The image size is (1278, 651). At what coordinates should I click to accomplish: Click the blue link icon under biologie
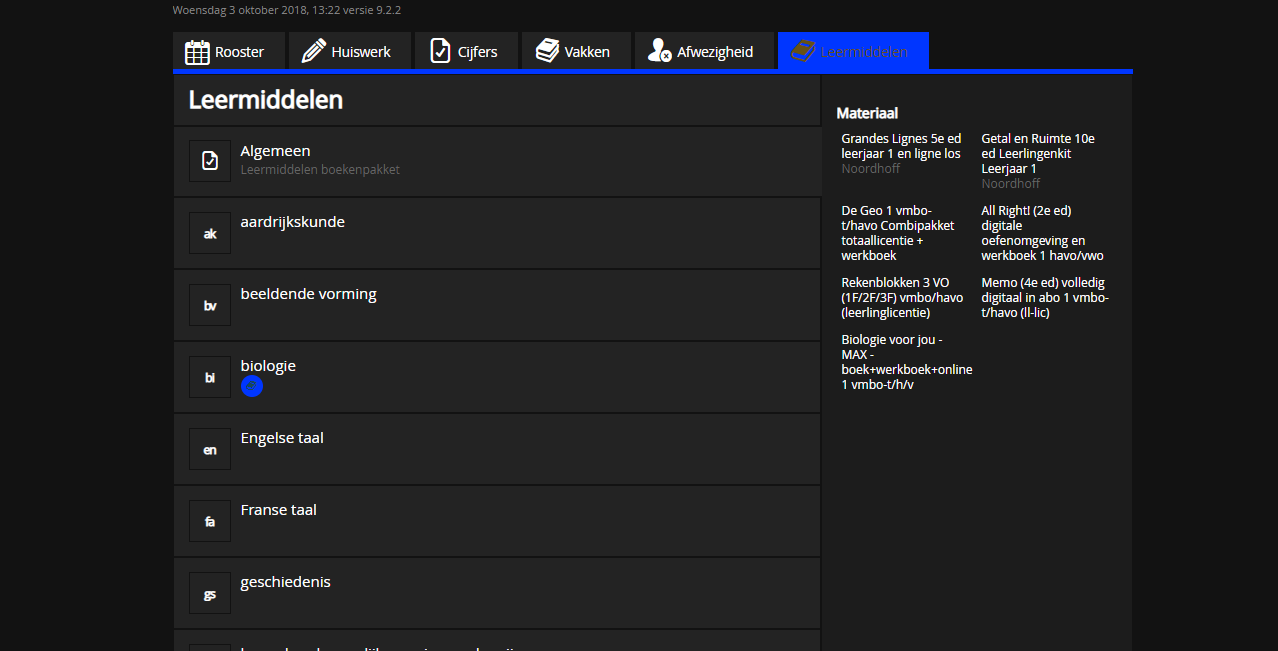252,386
